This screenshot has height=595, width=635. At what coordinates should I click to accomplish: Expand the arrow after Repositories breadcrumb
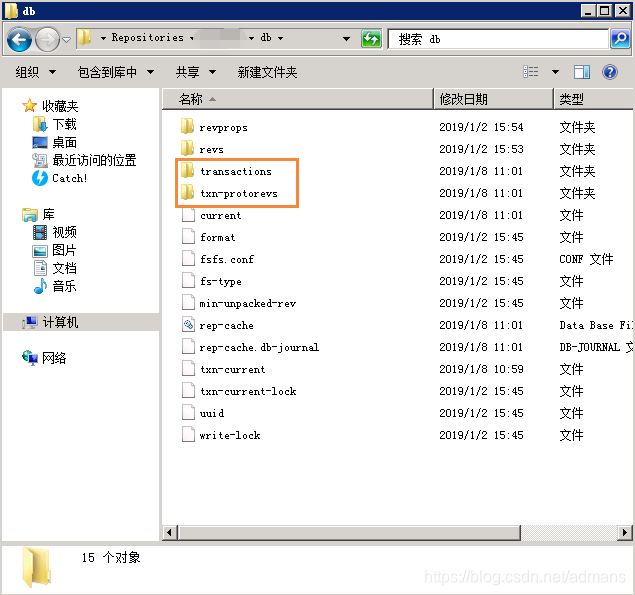[x=192, y=38]
